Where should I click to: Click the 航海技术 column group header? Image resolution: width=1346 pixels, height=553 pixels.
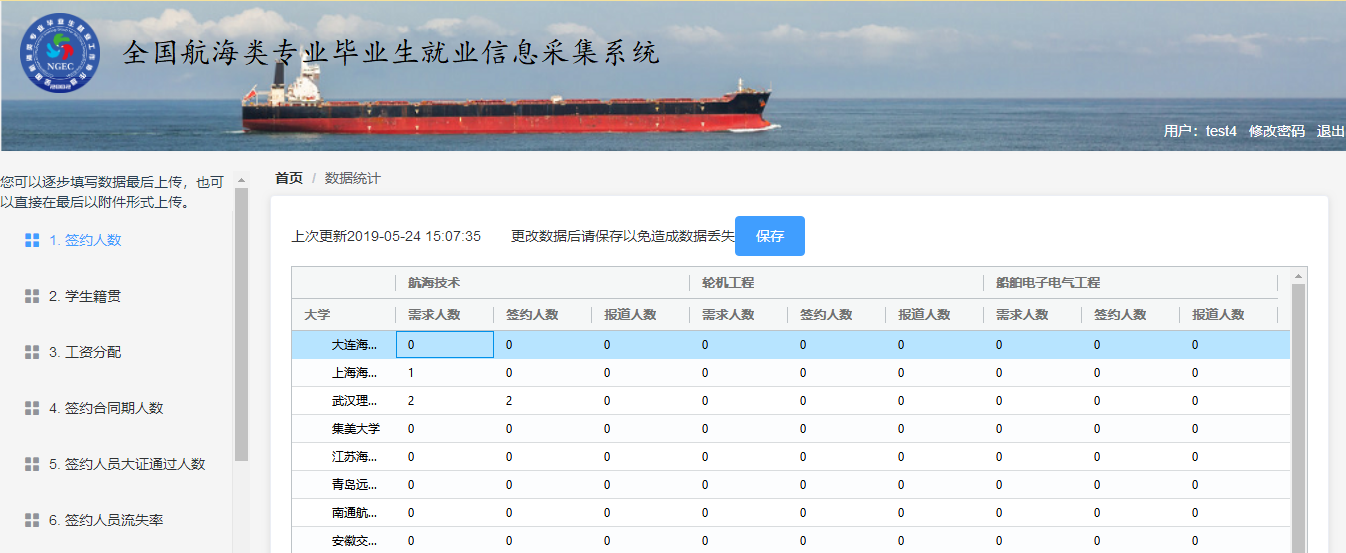coord(434,283)
